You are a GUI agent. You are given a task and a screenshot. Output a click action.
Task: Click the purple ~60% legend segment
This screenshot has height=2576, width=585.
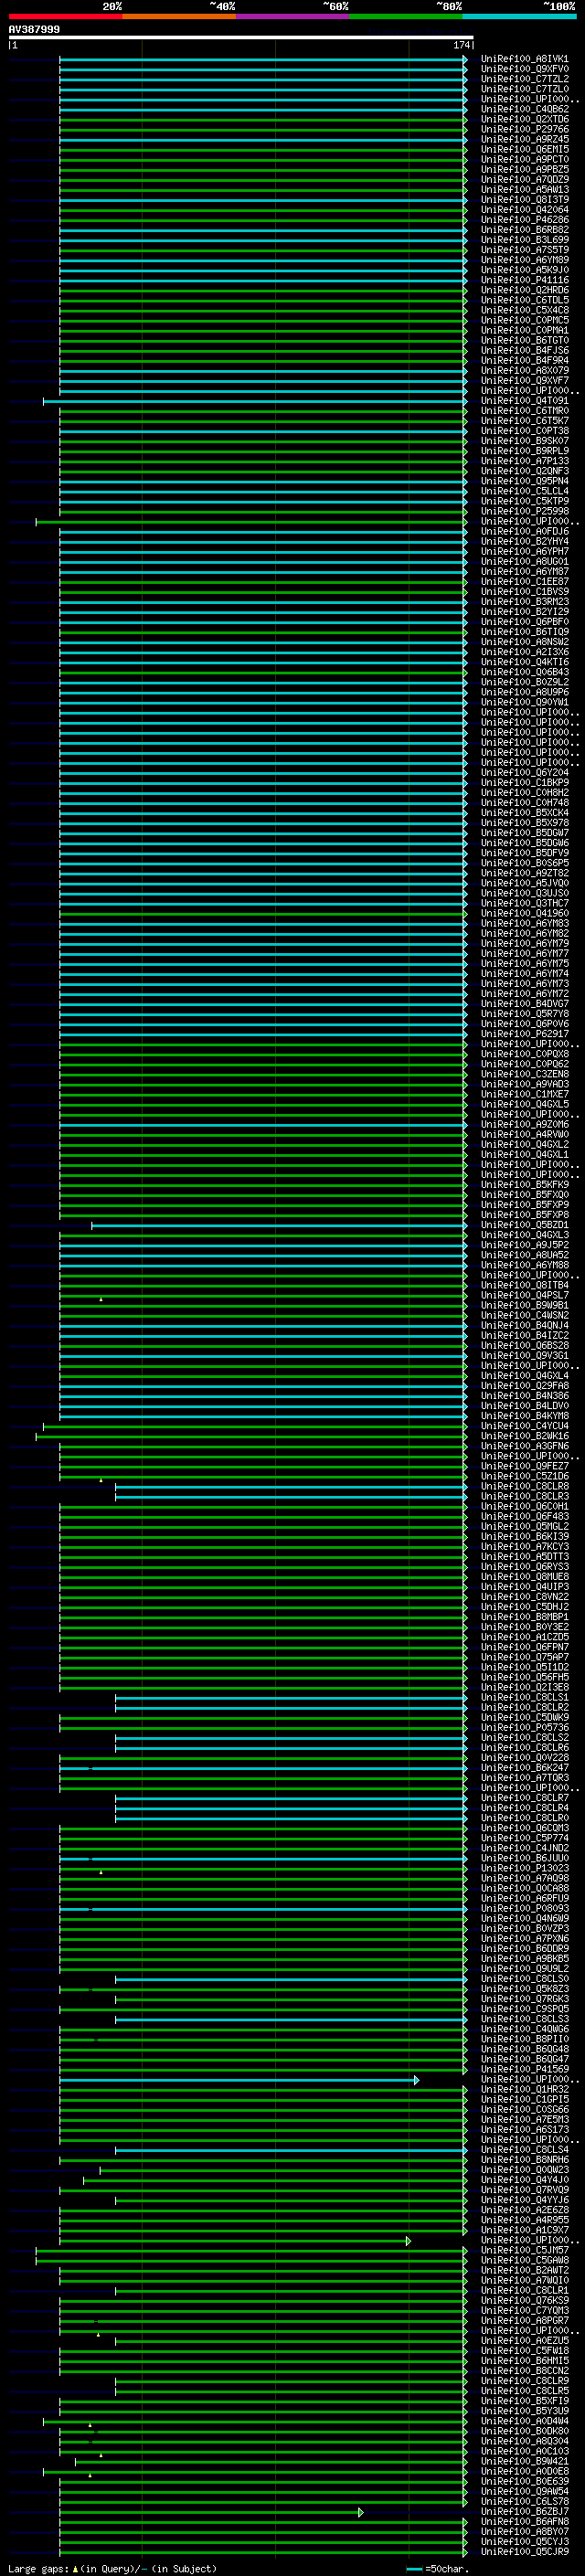point(292,16)
